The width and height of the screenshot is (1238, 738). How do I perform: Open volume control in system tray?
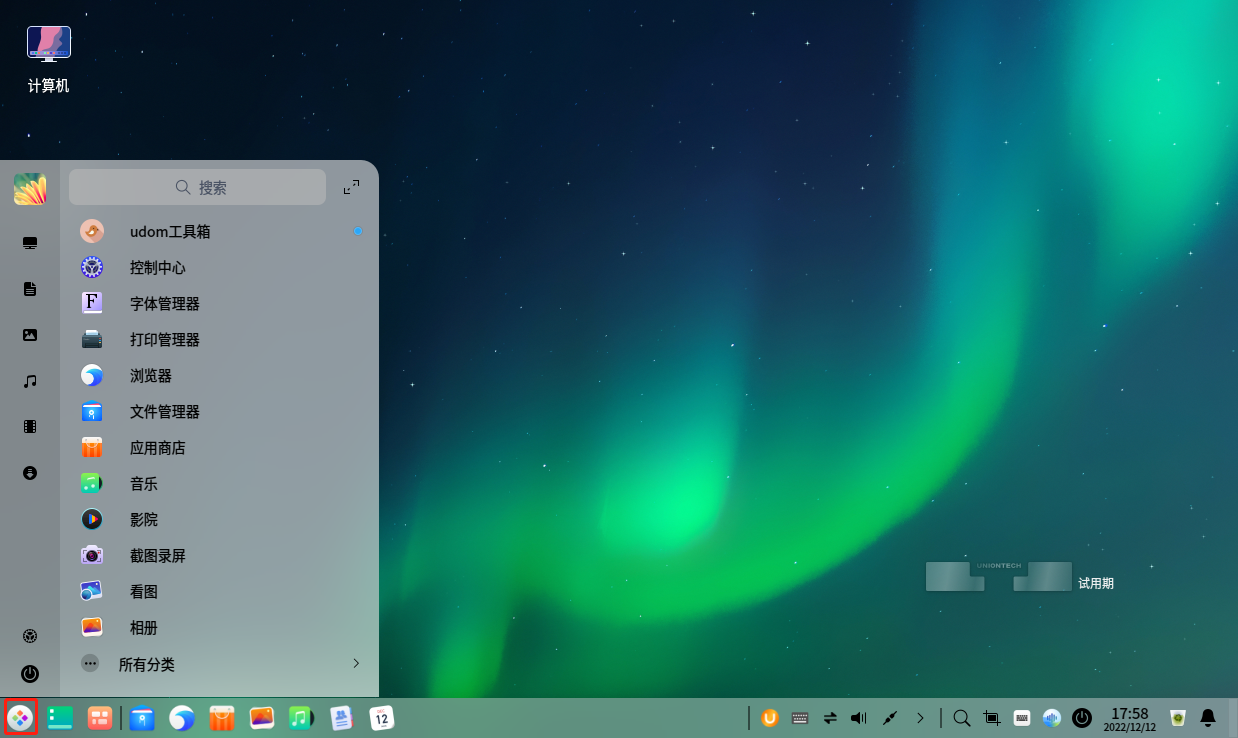(858, 718)
